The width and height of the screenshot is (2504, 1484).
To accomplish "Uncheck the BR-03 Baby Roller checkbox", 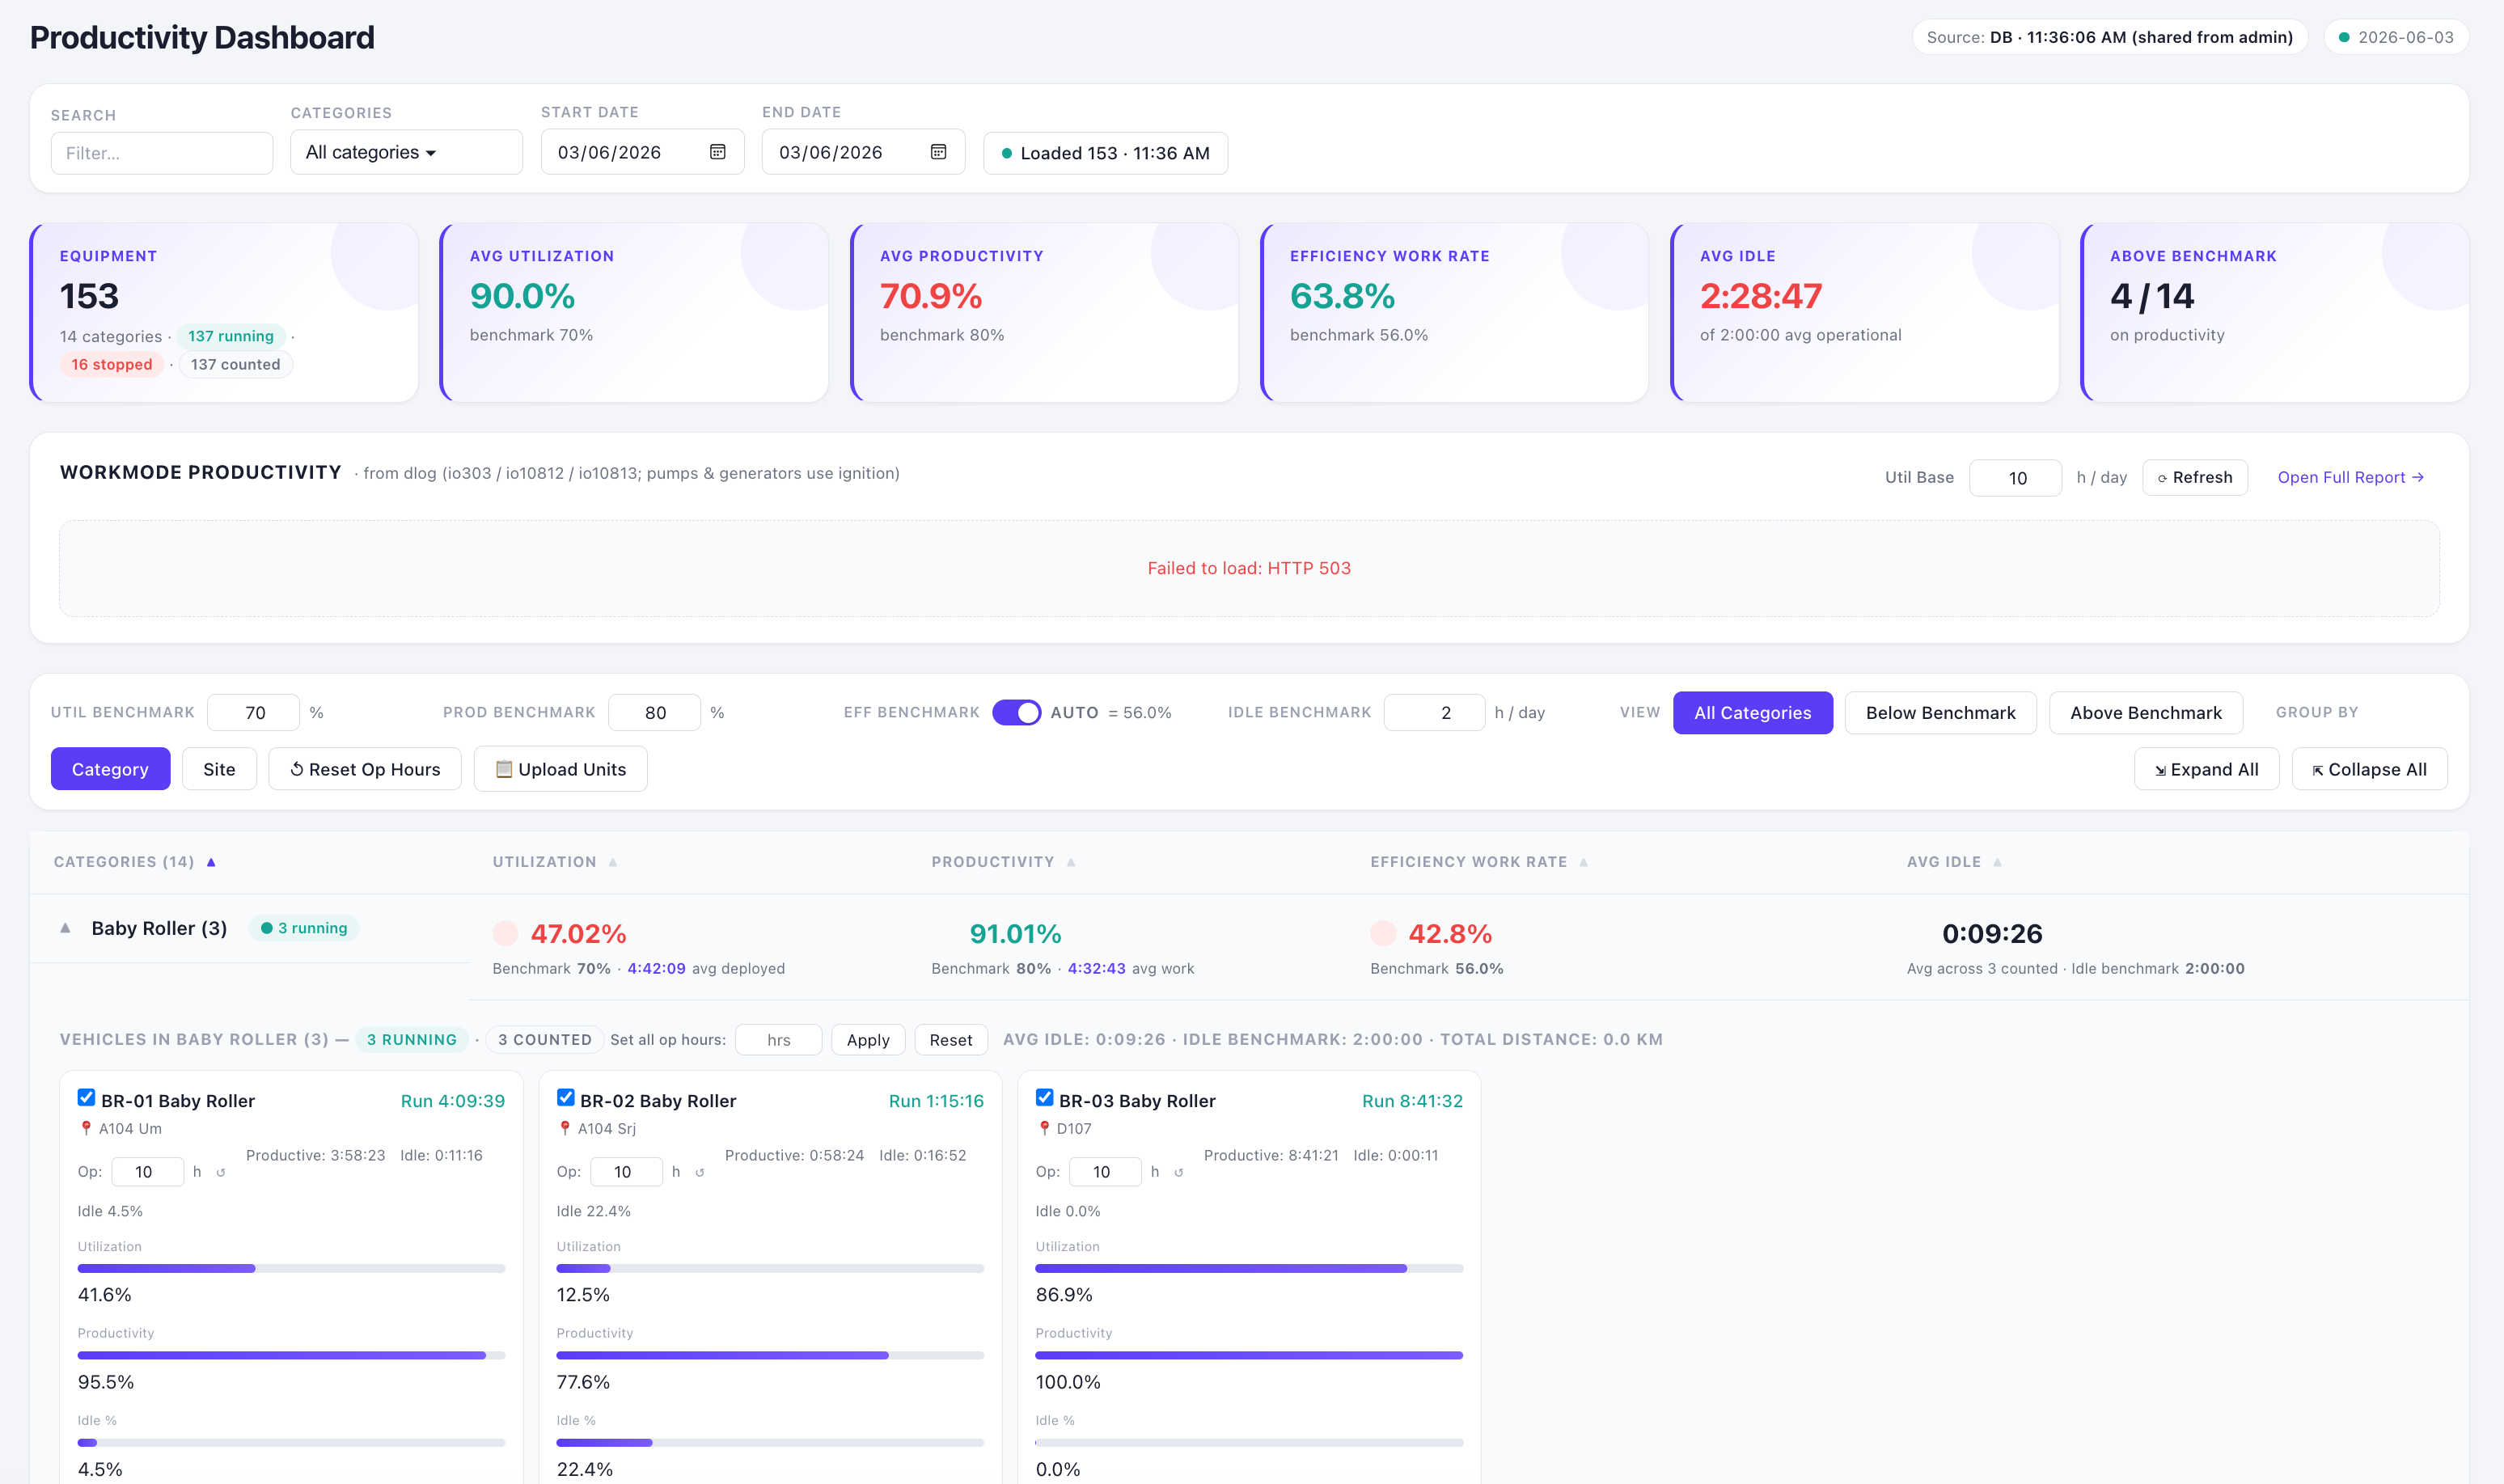I will [1045, 1097].
